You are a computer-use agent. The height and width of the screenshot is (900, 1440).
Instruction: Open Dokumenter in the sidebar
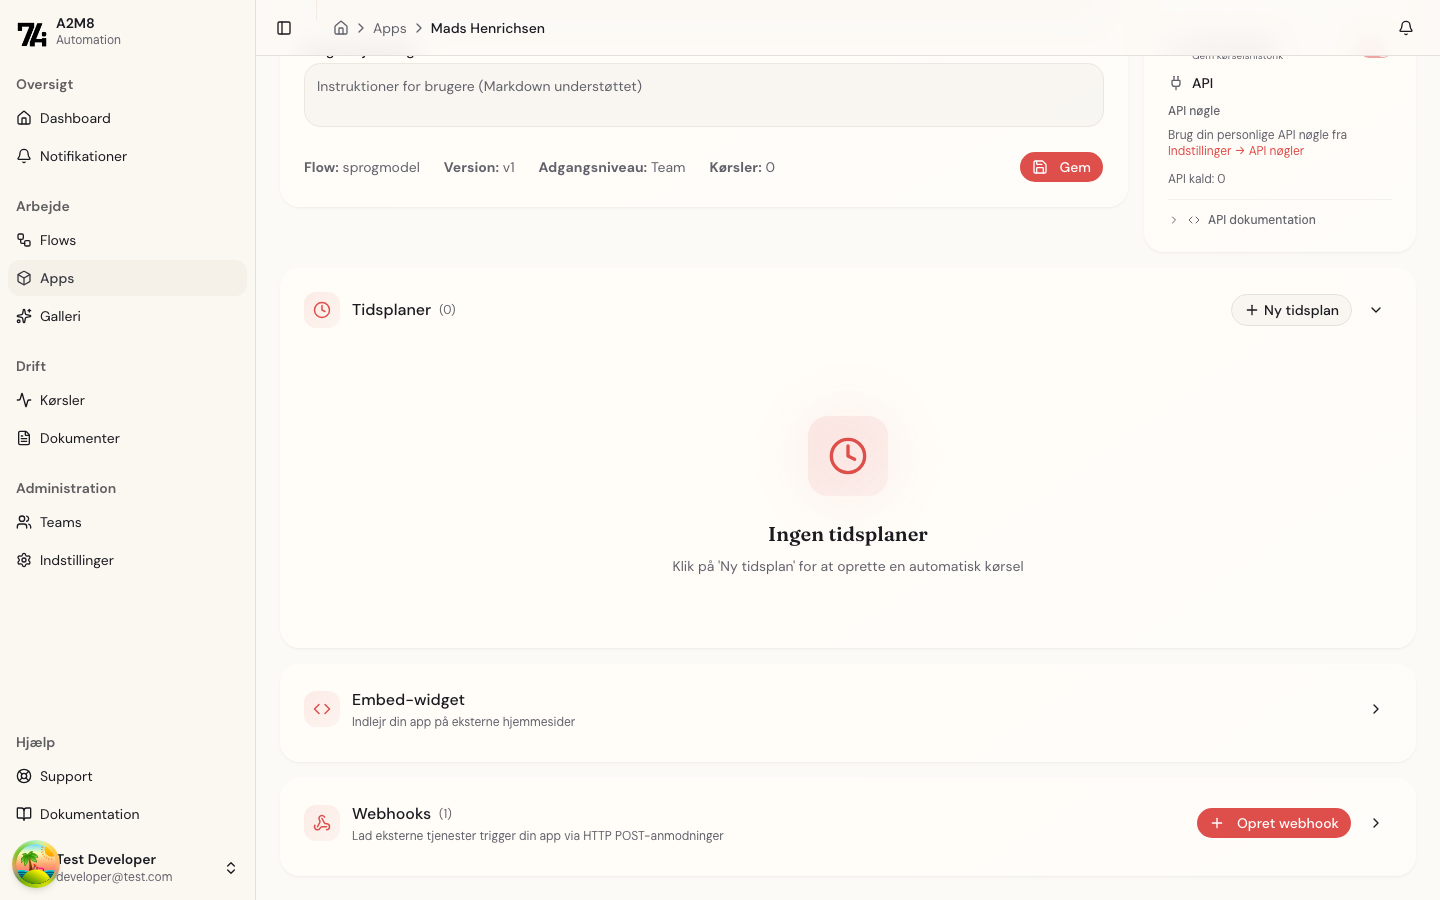coord(79,438)
